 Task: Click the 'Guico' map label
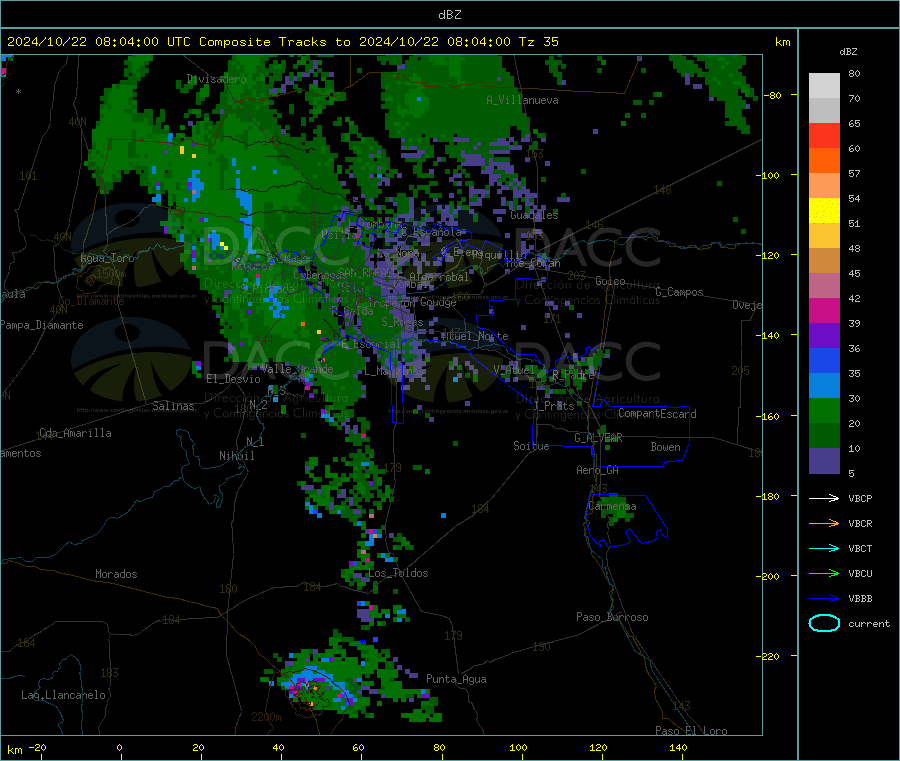[x=610, y=281]
